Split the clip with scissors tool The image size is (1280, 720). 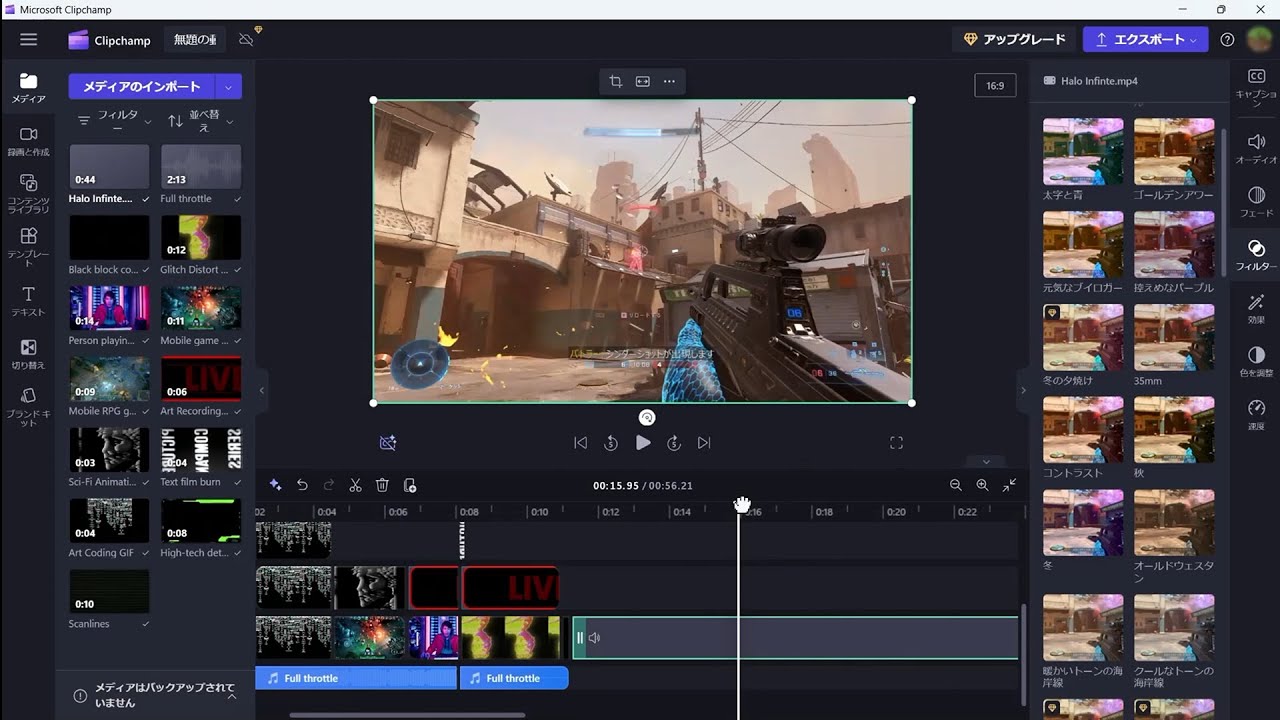click(355, 485)
